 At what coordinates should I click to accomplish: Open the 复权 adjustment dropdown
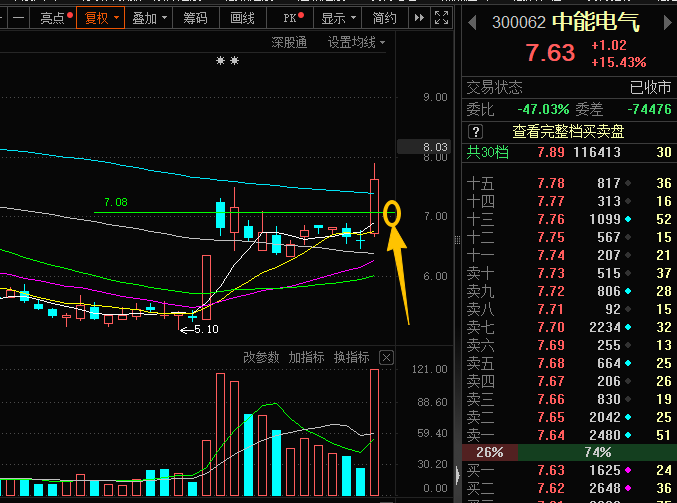pyautogui.click(x=101, y=18)
